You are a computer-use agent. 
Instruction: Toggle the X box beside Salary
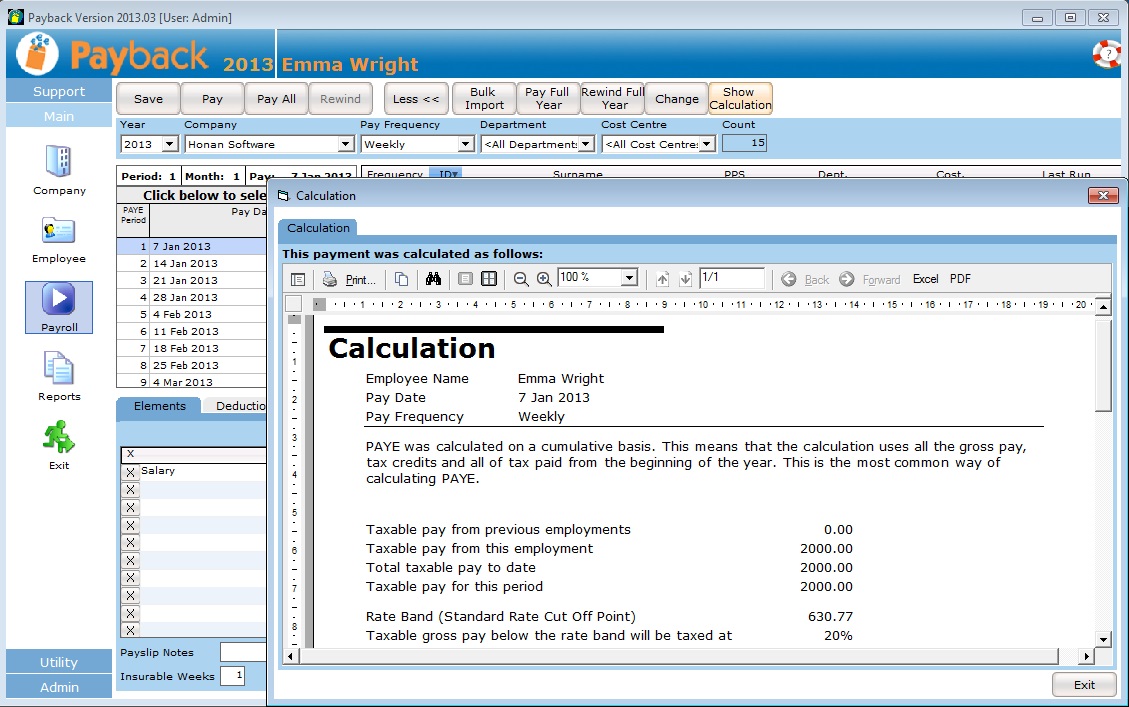(130, 472)
